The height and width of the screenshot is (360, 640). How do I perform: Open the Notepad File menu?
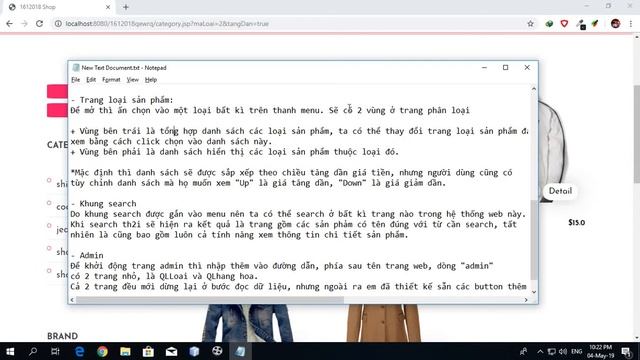[x=76, y=80]
